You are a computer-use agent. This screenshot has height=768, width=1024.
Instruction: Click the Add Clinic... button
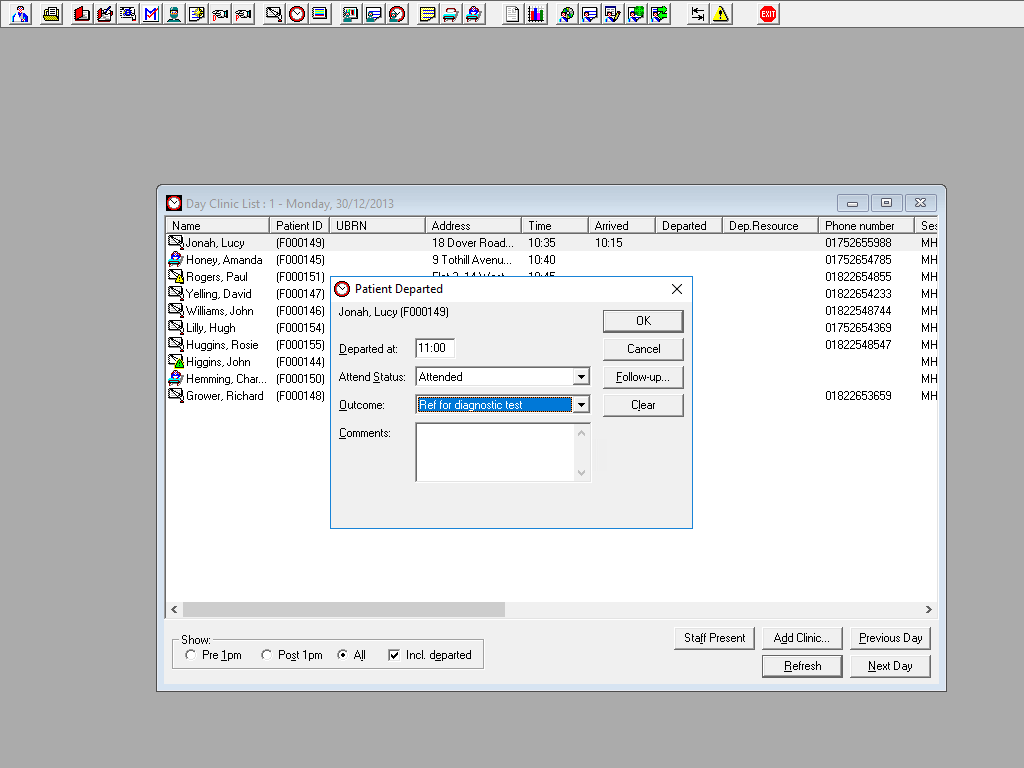click(802, 638)
